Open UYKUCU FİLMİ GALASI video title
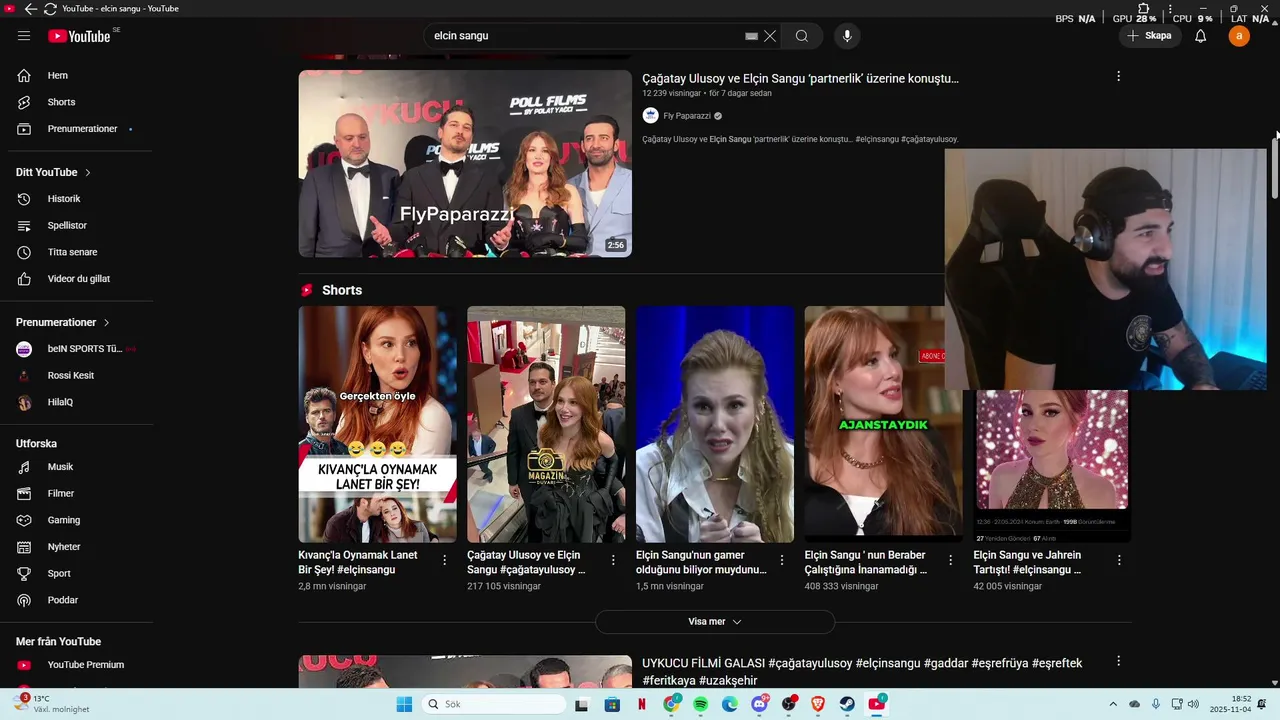The height and width of the screenshot is (720, 1280). [862, 672]
